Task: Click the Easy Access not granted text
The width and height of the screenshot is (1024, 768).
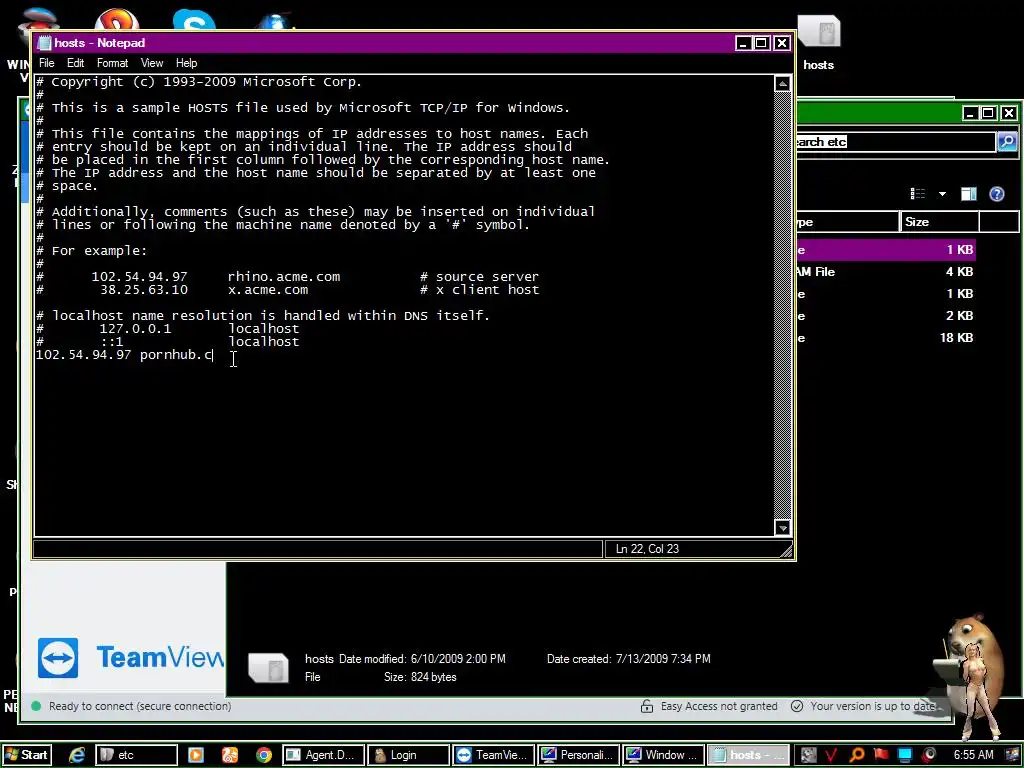Action: [x=719, y=706]
